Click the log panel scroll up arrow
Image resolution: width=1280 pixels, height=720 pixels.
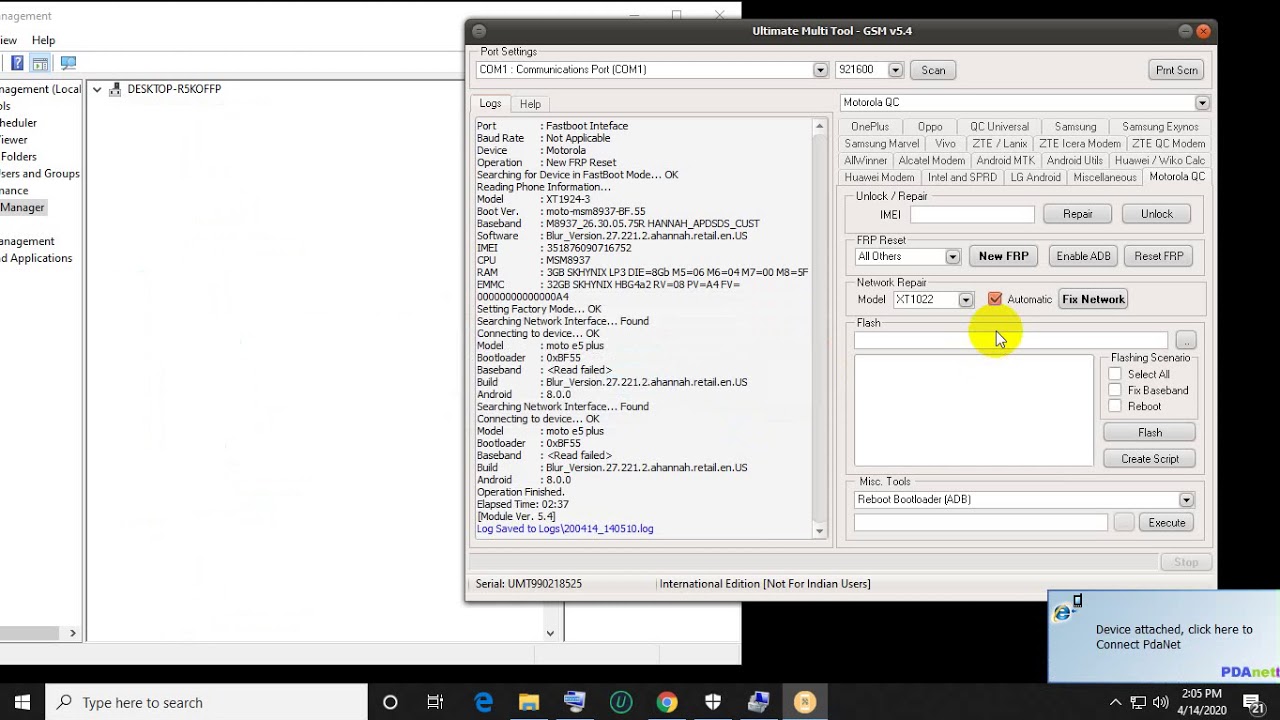(820, 126)
